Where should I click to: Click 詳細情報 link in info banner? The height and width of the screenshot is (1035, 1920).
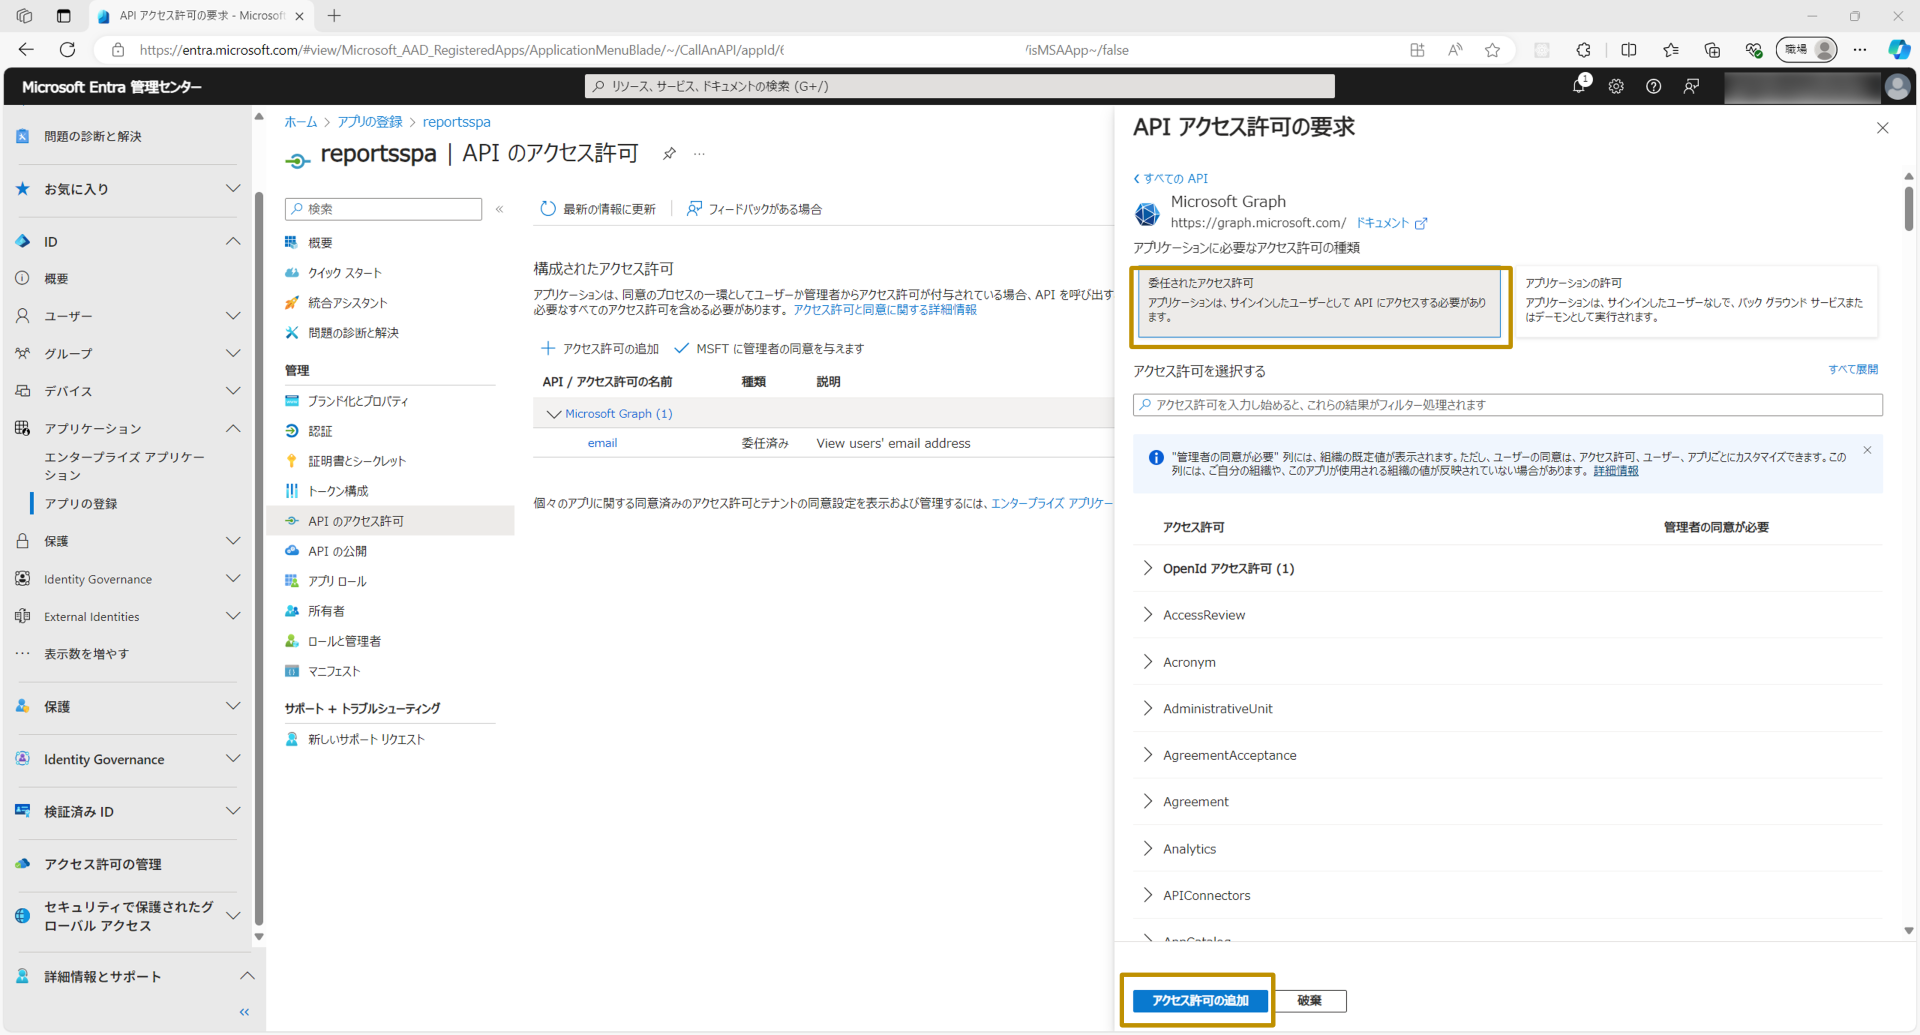click(x=1616, y=471)
